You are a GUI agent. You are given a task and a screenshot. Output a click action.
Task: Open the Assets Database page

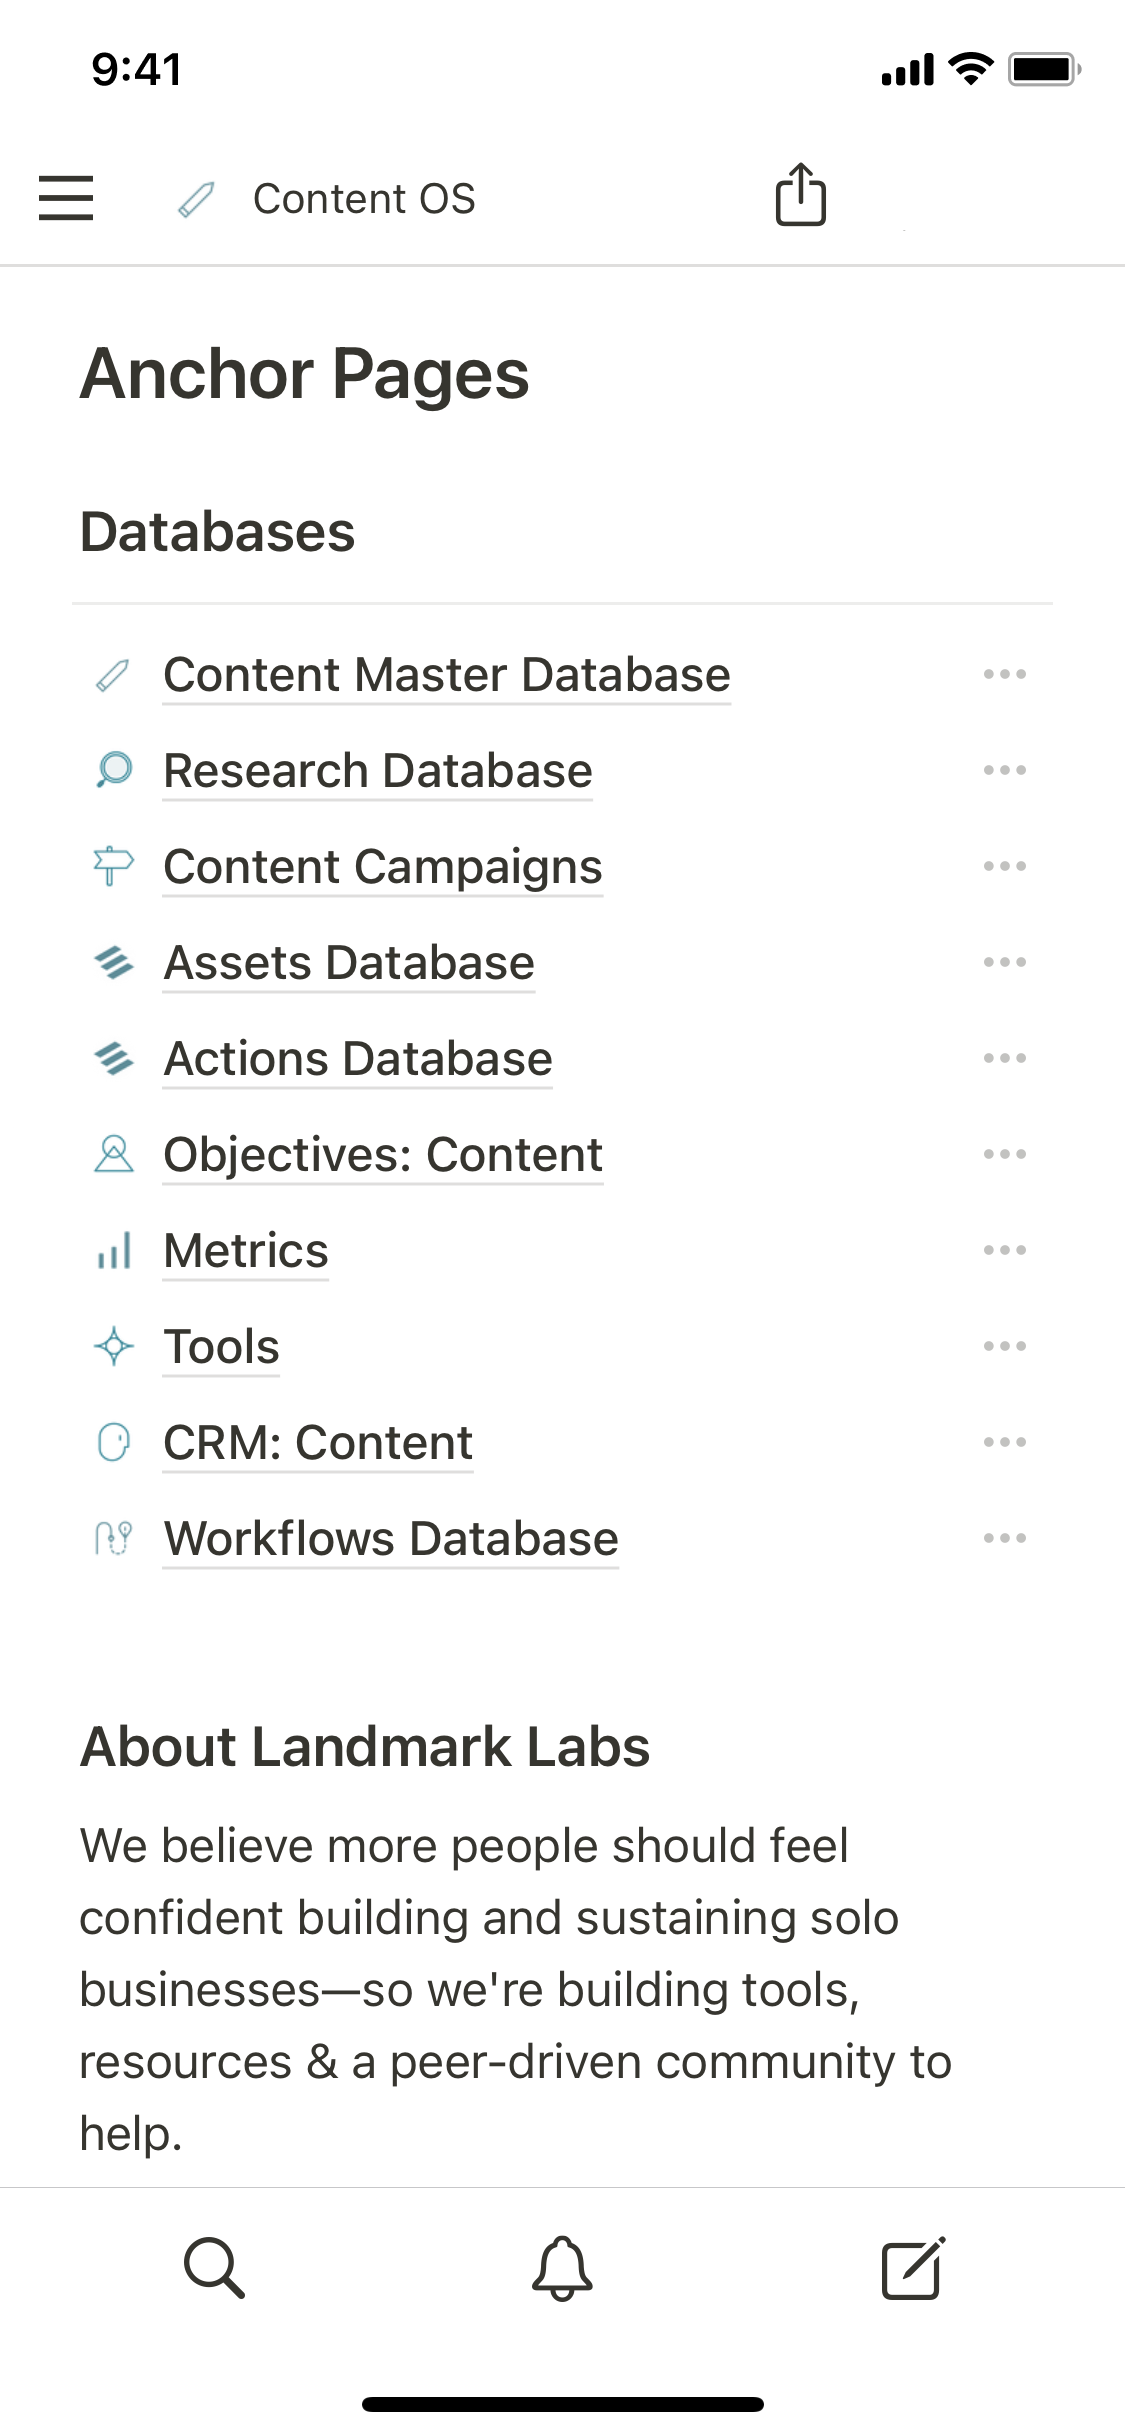pyautogui.click(x=349, y=963)
